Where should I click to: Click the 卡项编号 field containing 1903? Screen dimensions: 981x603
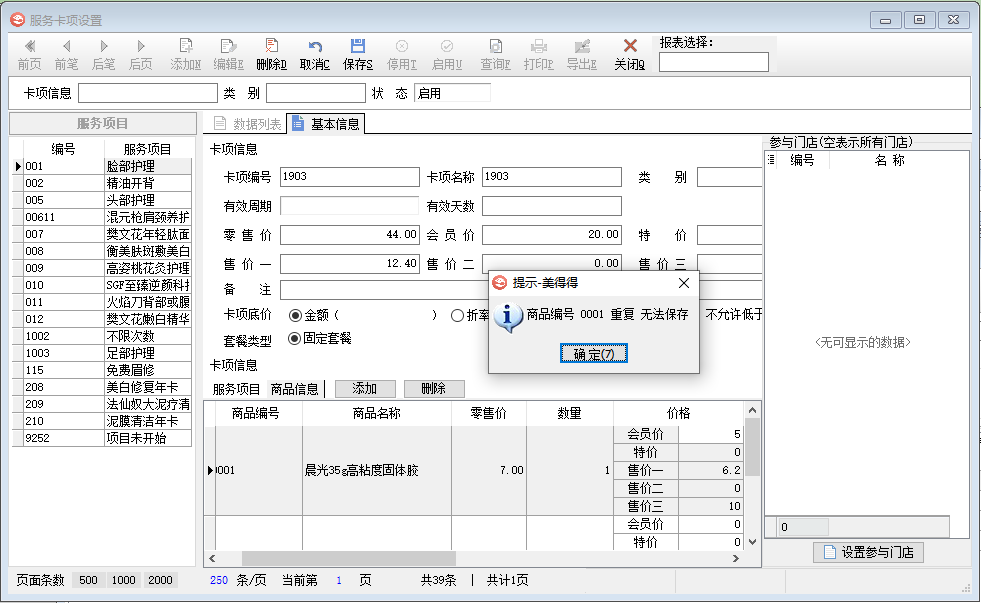(350, 177)
